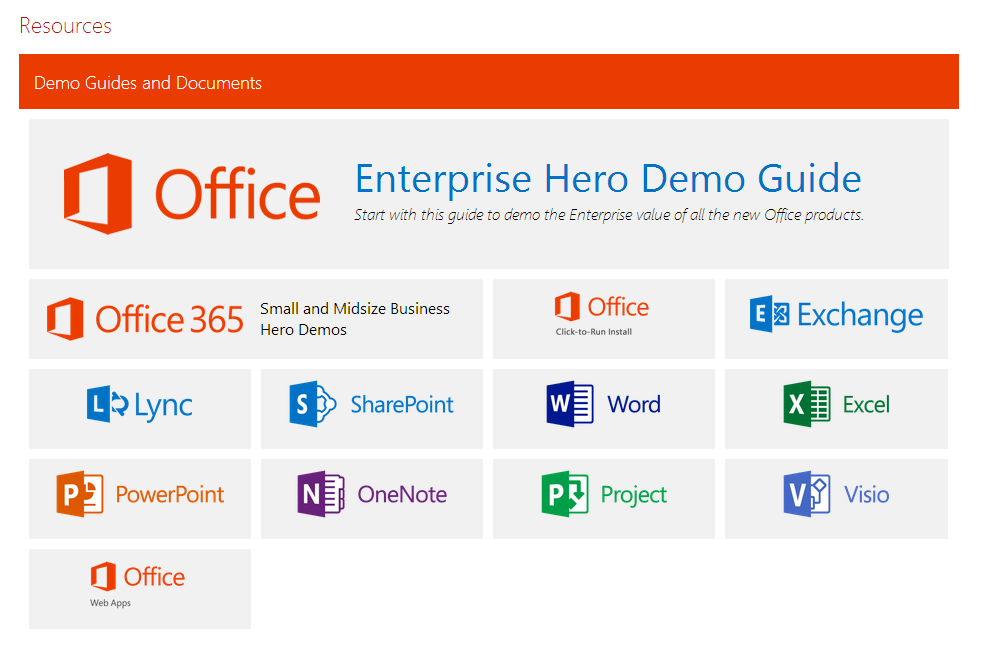Screen dimensions: 982x657
Task: Click the 'Resources' heading
Action: (65, 26)
